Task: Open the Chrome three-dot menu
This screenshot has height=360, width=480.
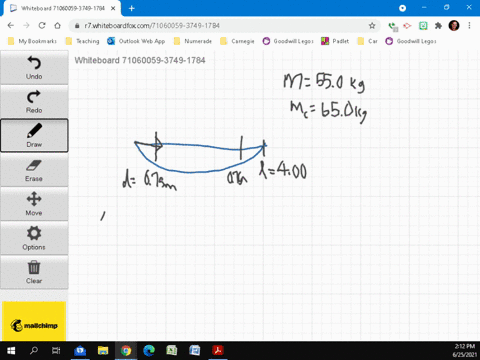Action: tap(469, 26)
